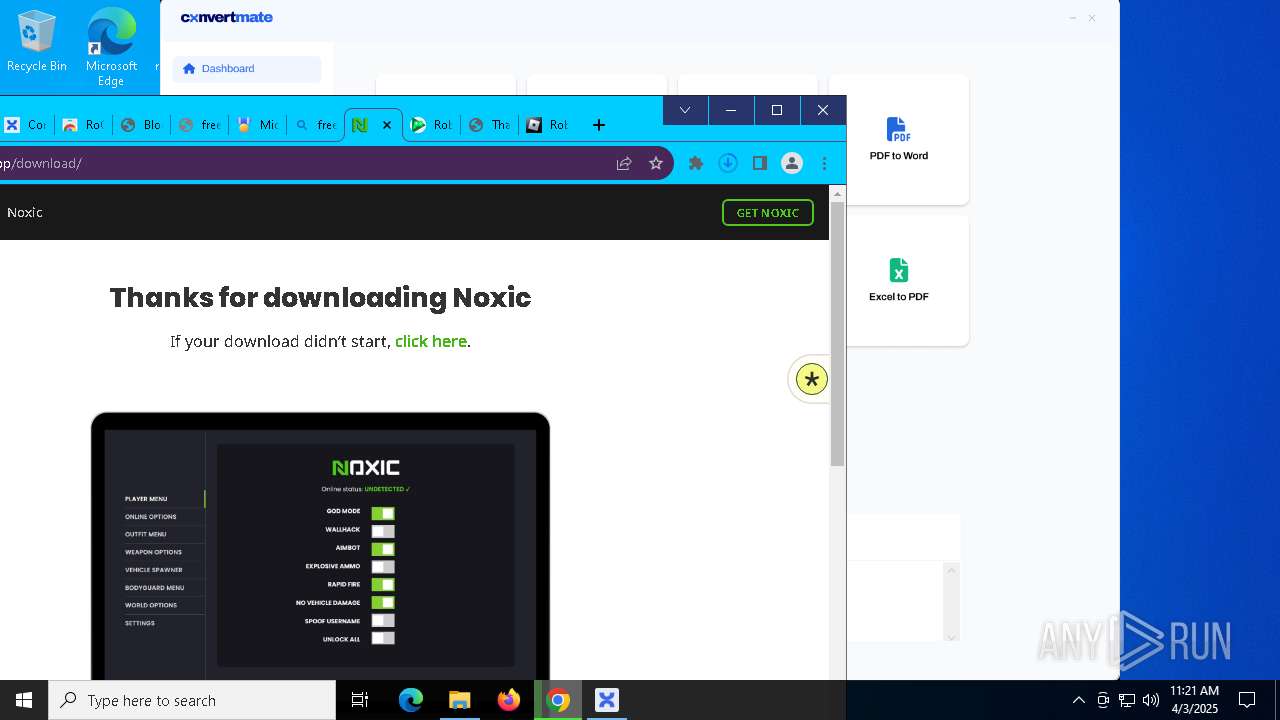Select VEHICLE SPAWNER in Noxic preview
The width and height of the screenshot is (1280, 720).
click(x=153, y=570)
